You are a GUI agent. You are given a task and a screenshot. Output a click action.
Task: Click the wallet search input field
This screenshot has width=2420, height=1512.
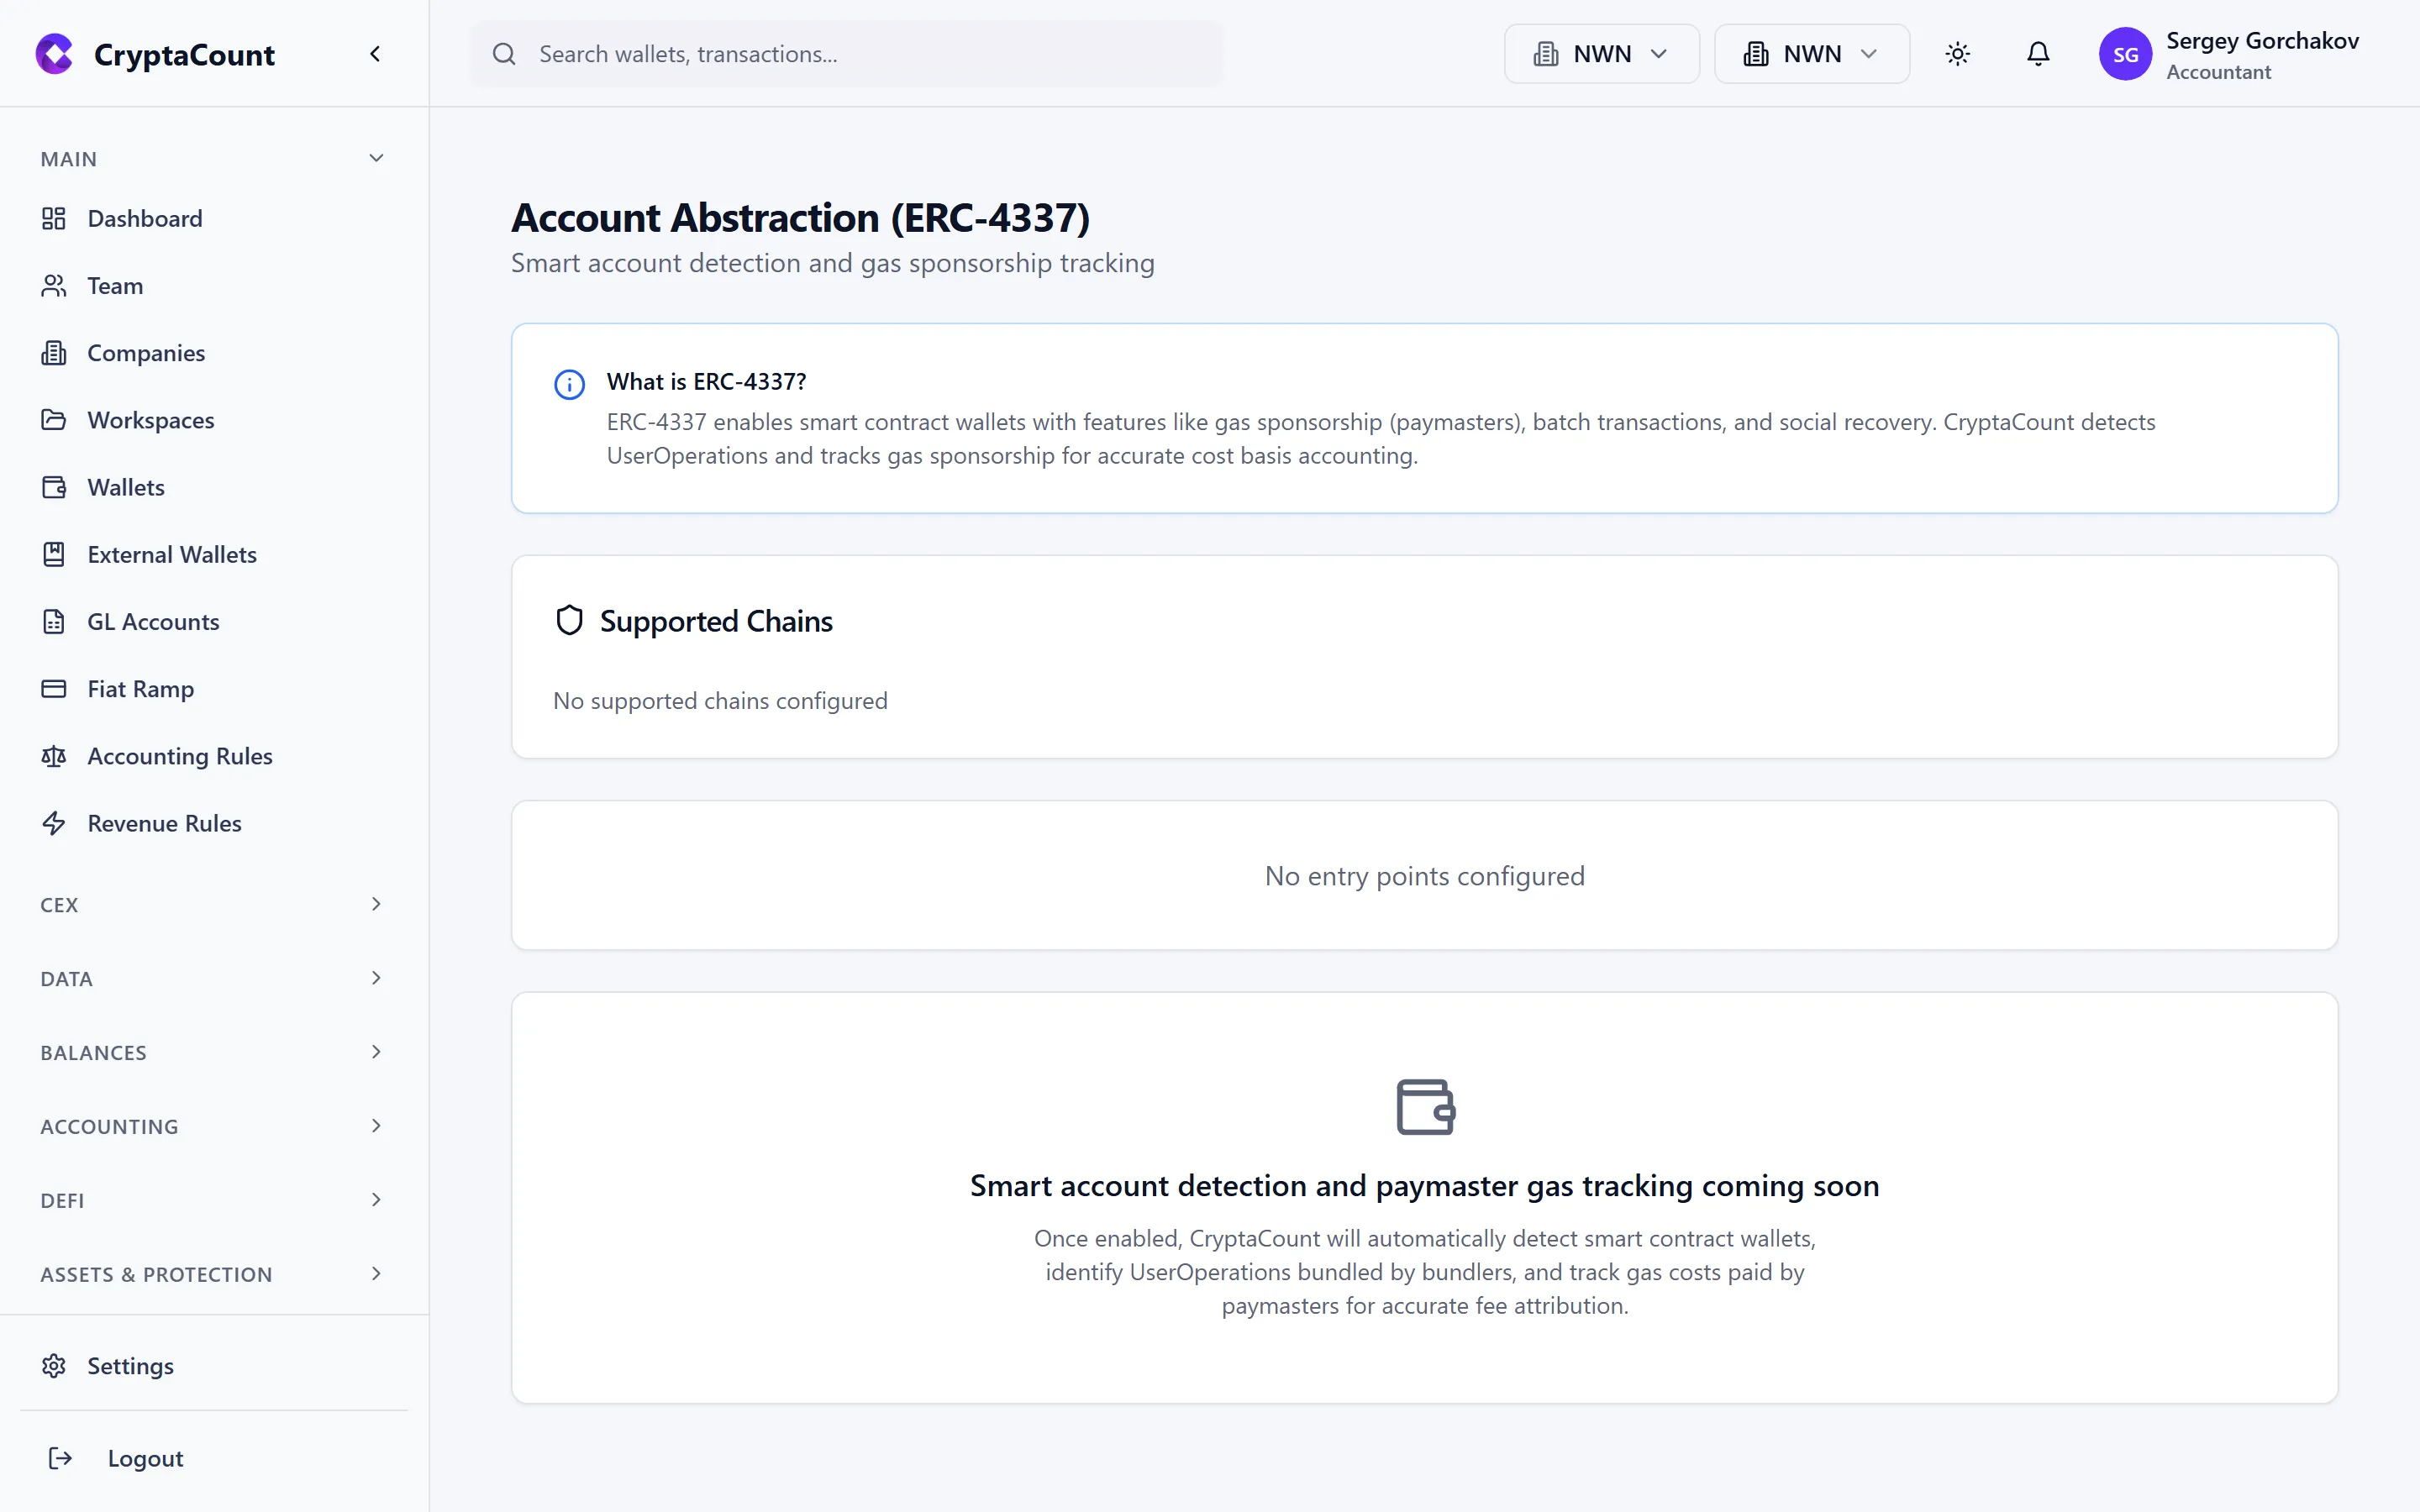(850, 54)
